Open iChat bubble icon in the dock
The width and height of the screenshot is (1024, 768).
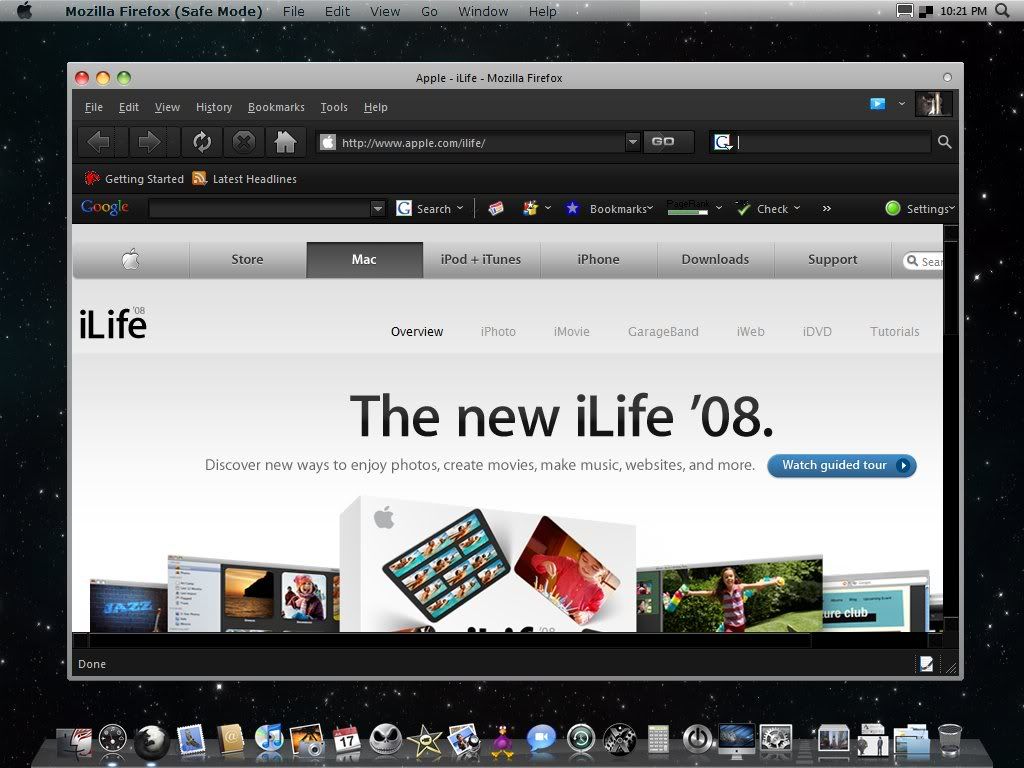[x=541, y=740]
